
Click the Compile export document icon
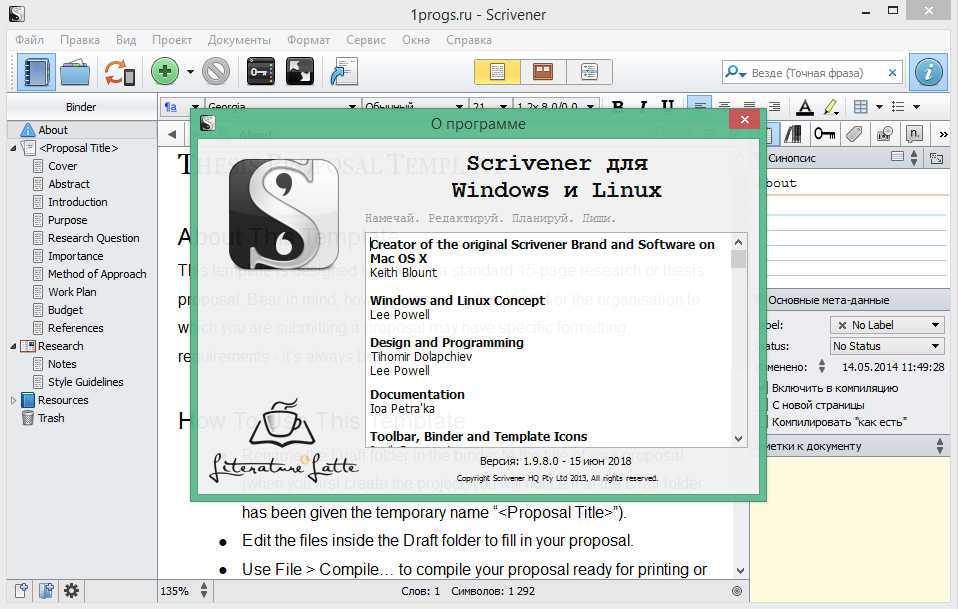pos(344,72)
